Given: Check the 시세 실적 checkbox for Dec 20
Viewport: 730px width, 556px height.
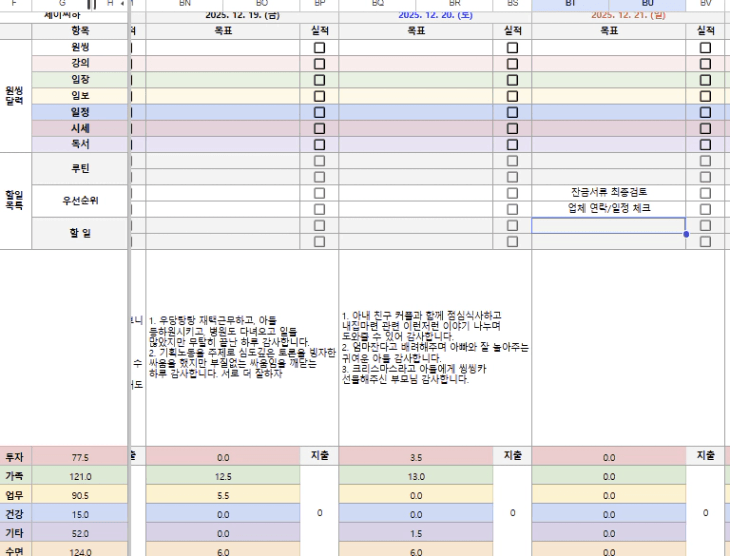Looking at the screenshot, I should [512, 128].
